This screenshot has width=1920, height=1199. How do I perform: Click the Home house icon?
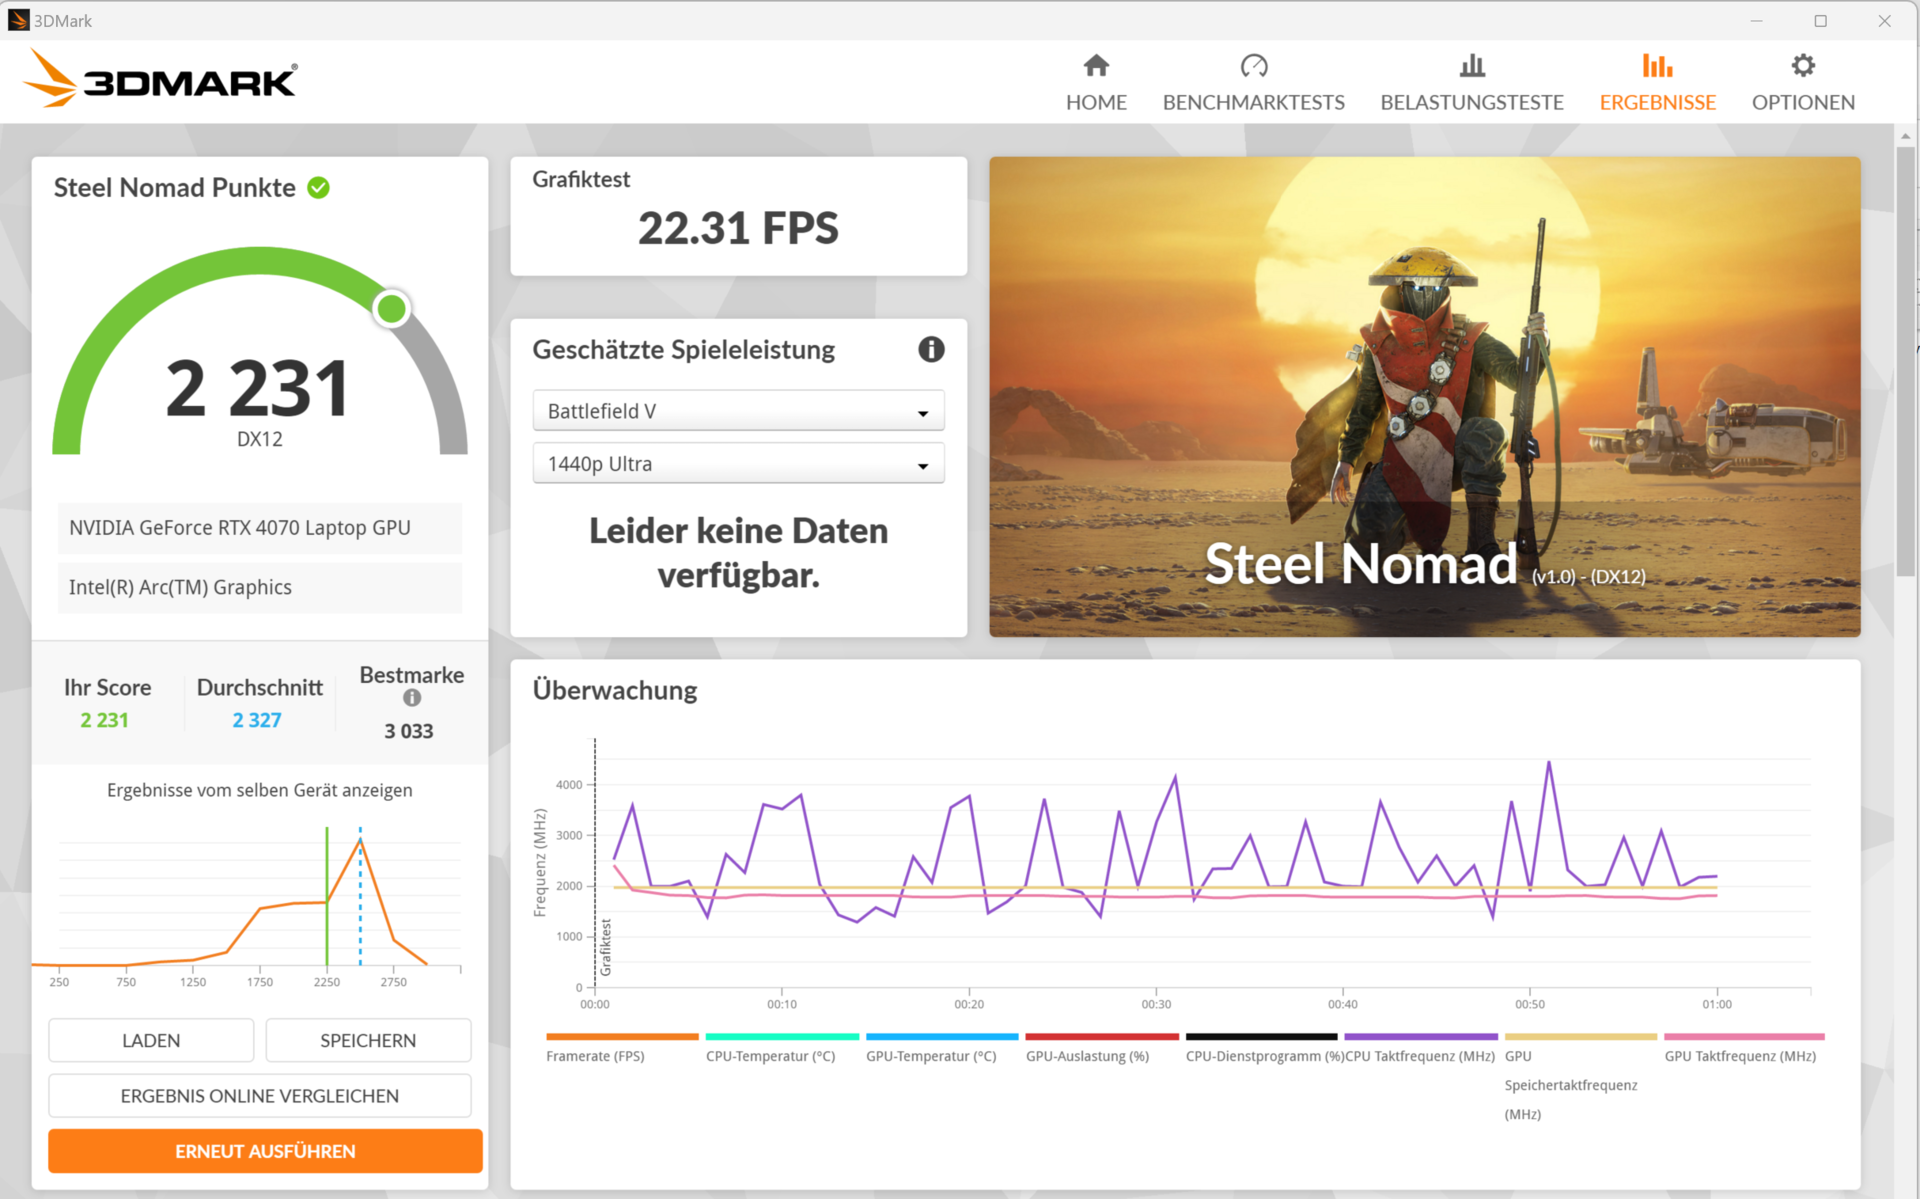coord(1096,66)
